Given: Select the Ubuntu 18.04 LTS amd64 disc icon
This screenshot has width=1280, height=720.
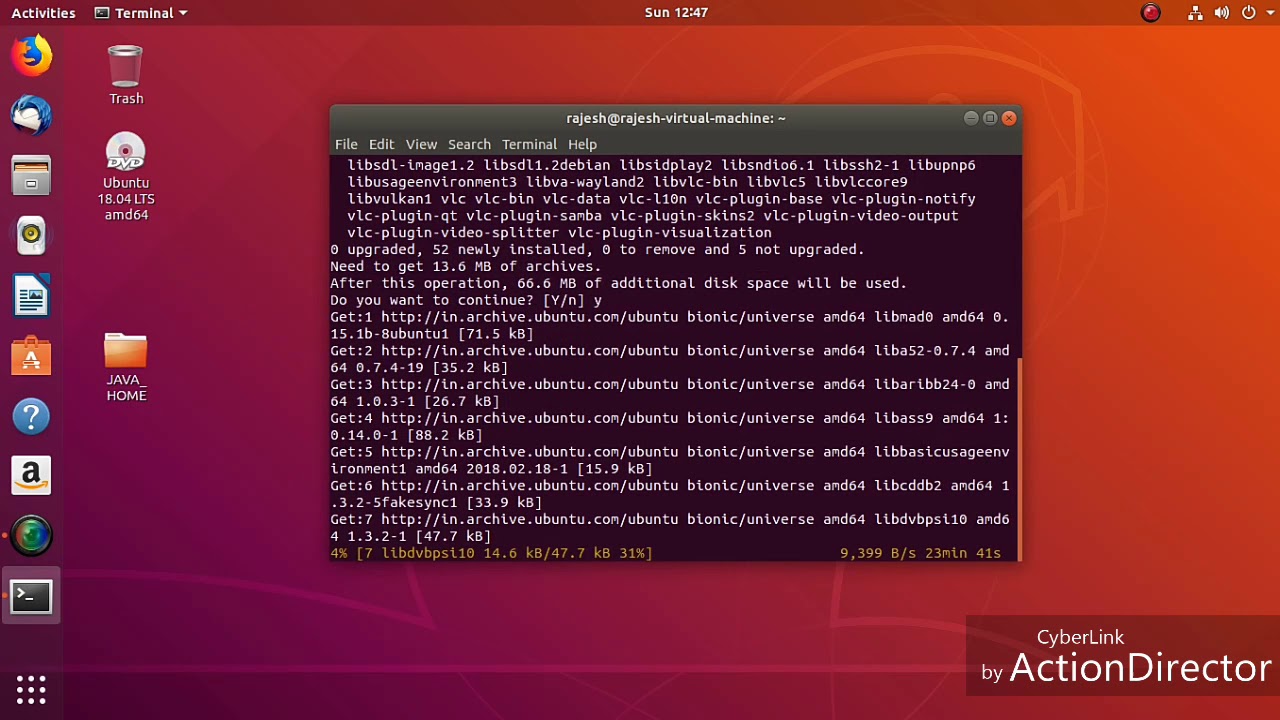Looking at the screenshot, I should click(x=126, y=177).
